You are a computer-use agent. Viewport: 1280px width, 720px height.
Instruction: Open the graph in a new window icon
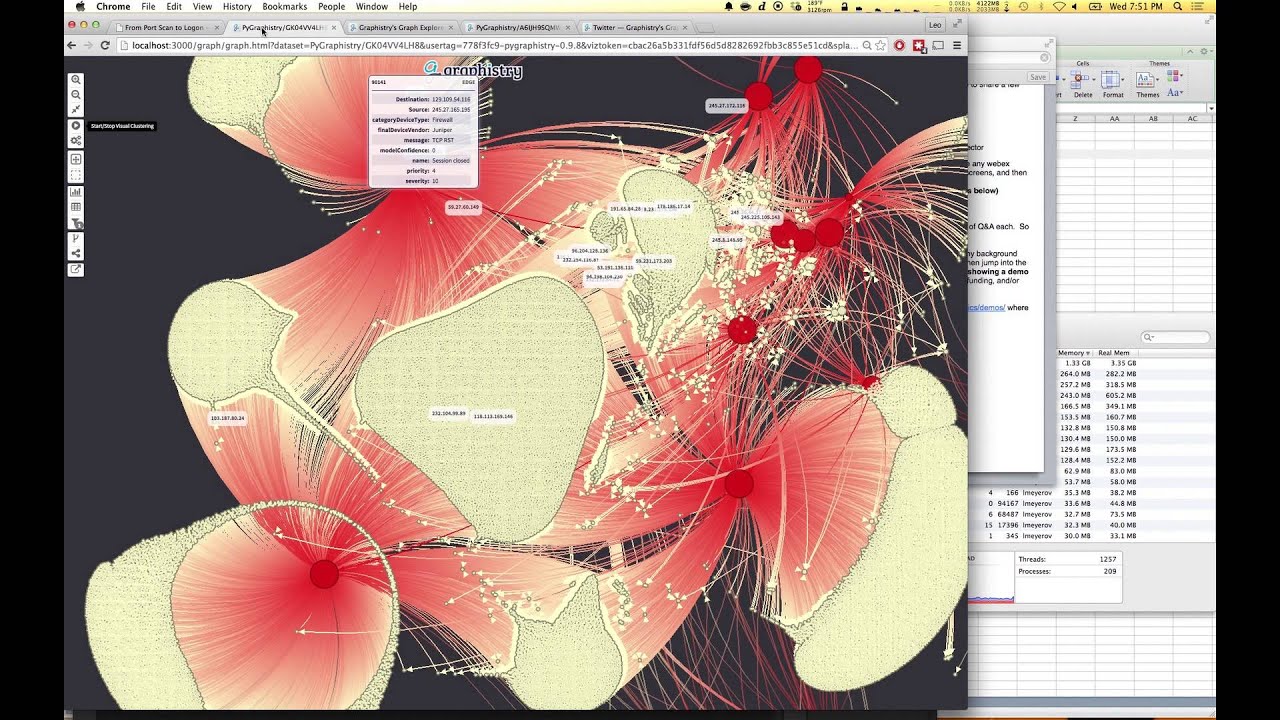click(x=75, y=269)
